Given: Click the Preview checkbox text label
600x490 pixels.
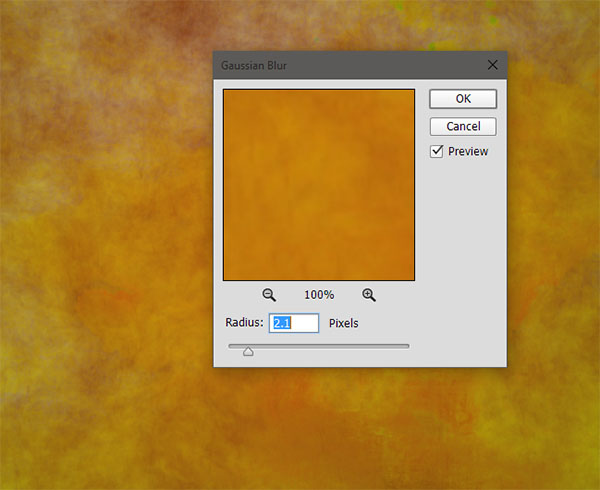Looking at the screenshot, I should pyautogui.click(x=468, y=151).
